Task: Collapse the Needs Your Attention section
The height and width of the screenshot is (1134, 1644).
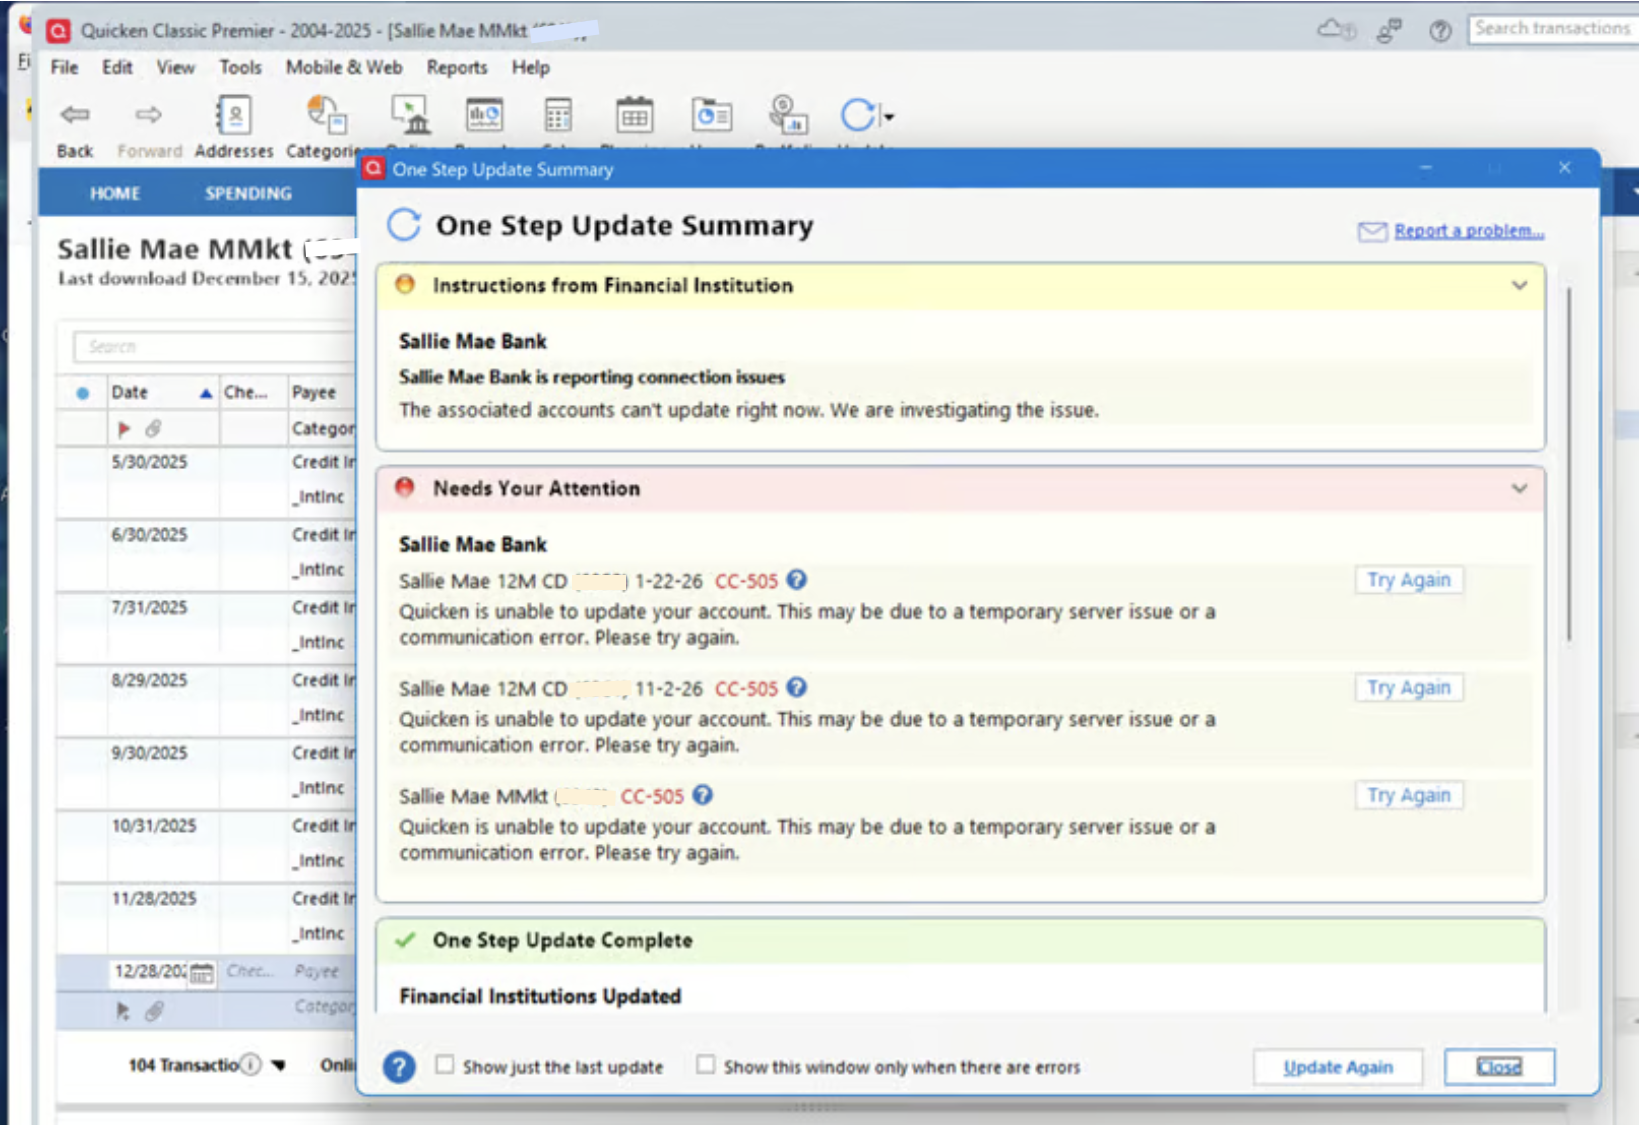Action: point(1520,489)
